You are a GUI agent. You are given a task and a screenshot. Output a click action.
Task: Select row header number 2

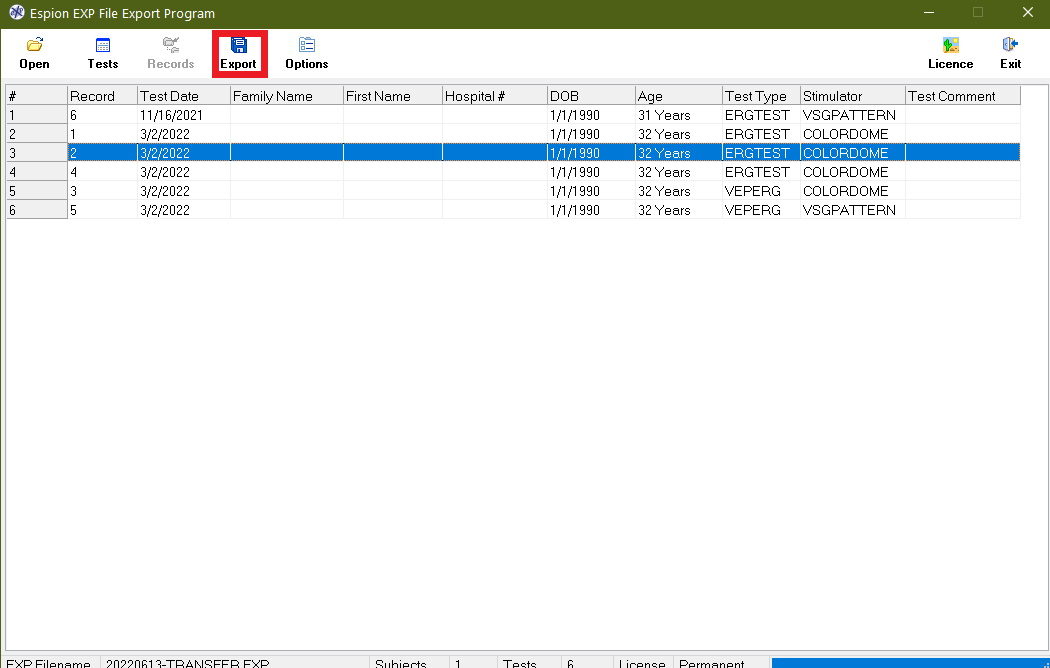[37, 134]
